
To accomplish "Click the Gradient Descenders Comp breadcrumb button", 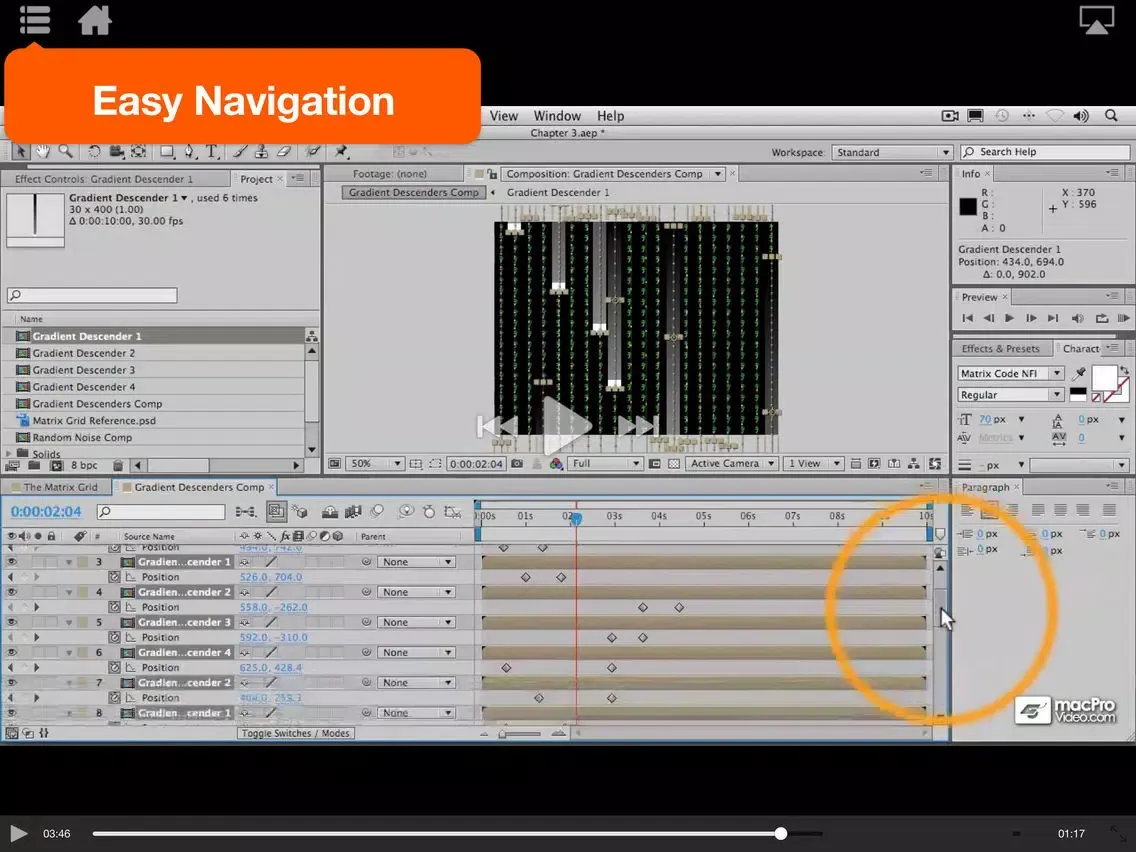I will tap(414, 193).
